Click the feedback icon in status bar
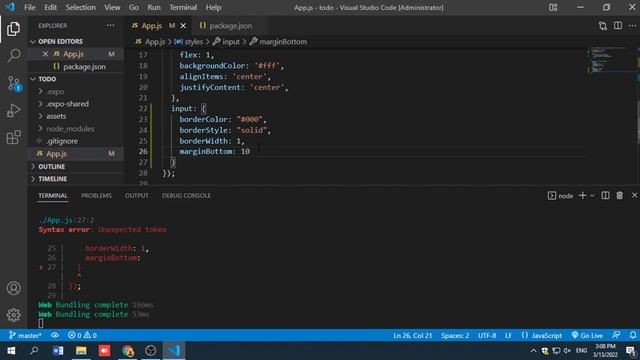The width and height of the screenshot is (640, 360). pos(616,336)
